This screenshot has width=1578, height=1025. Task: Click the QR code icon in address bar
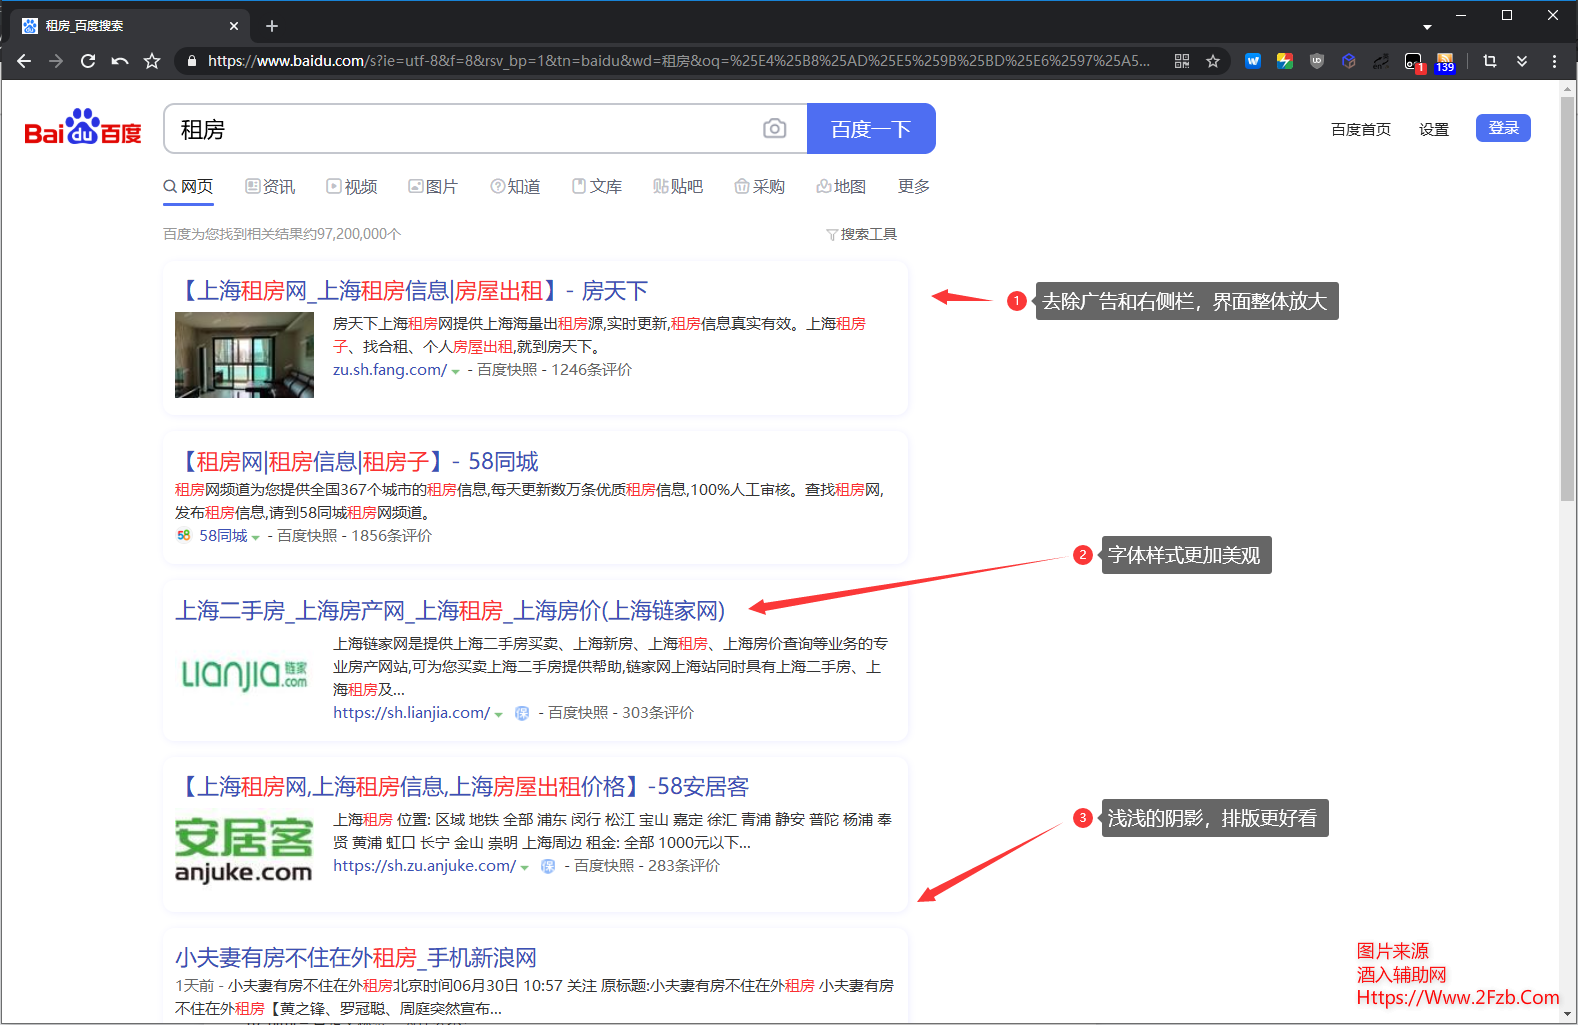(1182, 61)
